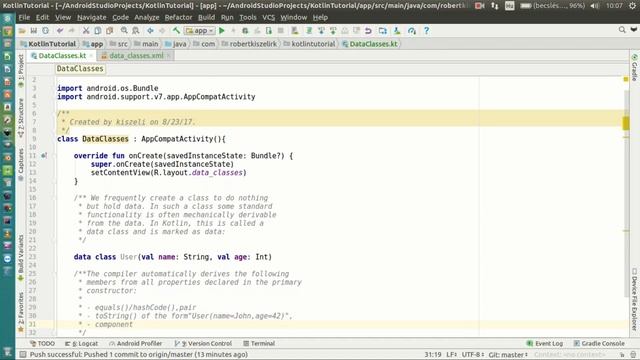Open the Tools menu
Viewport: 640px width, 360px height.
(x=248, y=18)
